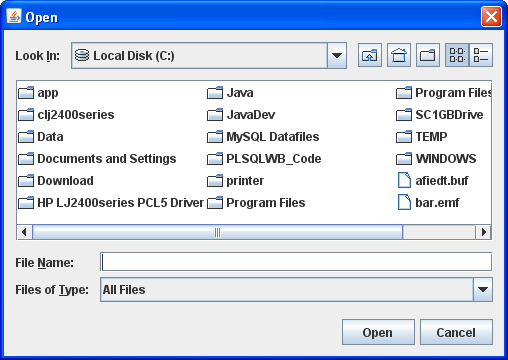Image resolution: width=508 pixels, height=360 pixels.
Task: Select the SC1GBDrive folder icon
Action: 404,115
